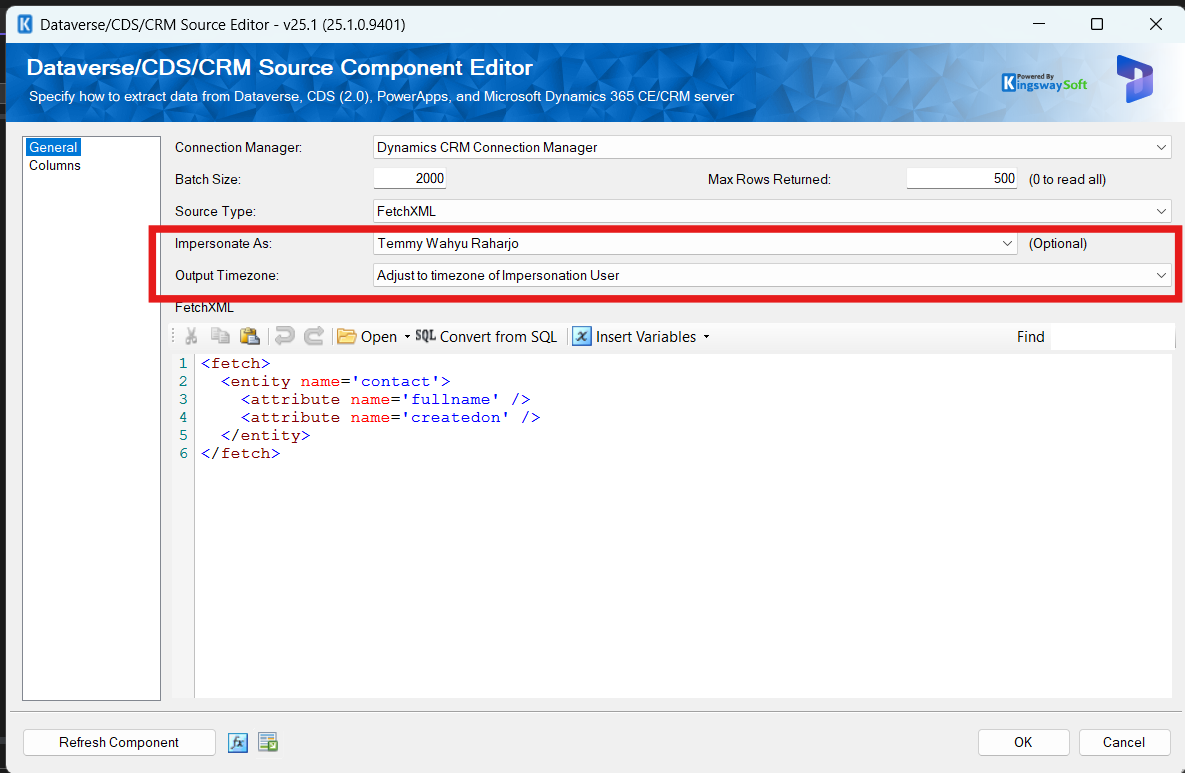Click the entity name='contact' line

coord(336,382)
